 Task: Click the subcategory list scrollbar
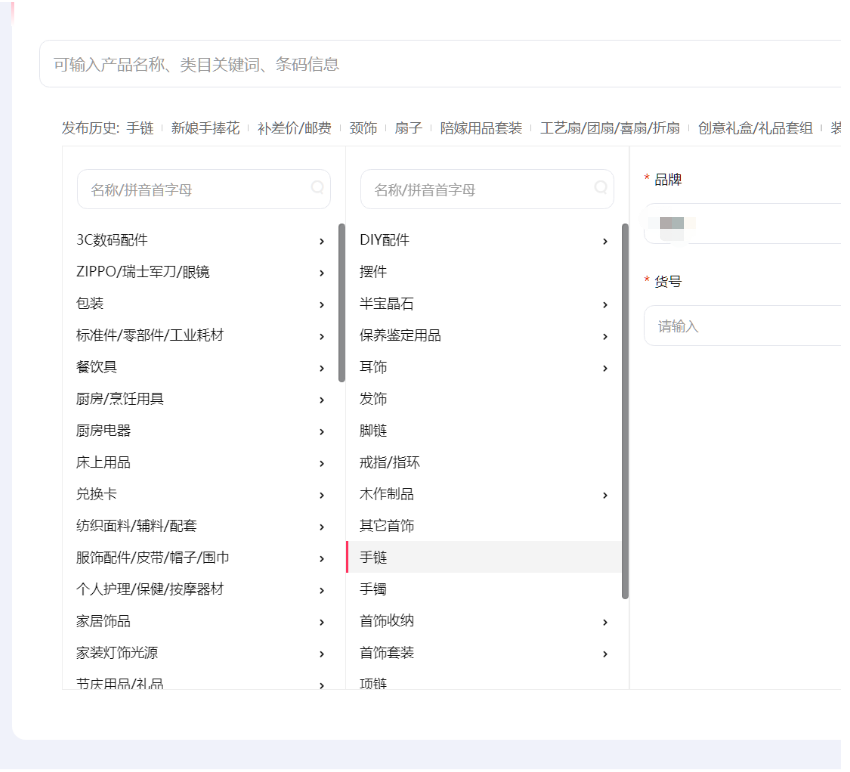pos(626,410)
